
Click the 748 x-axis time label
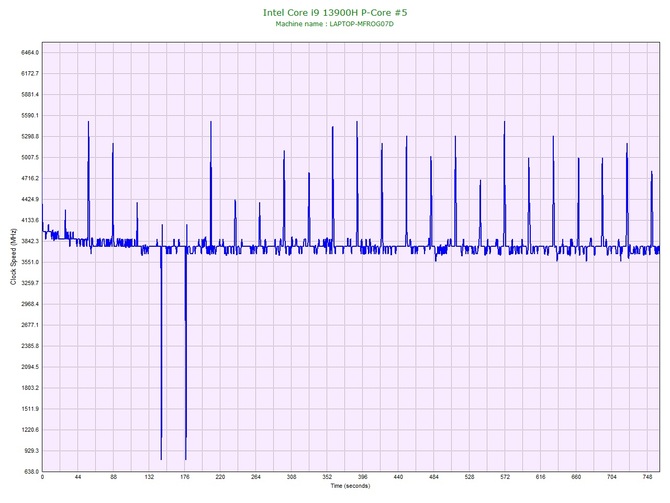(x=647, y=477)
